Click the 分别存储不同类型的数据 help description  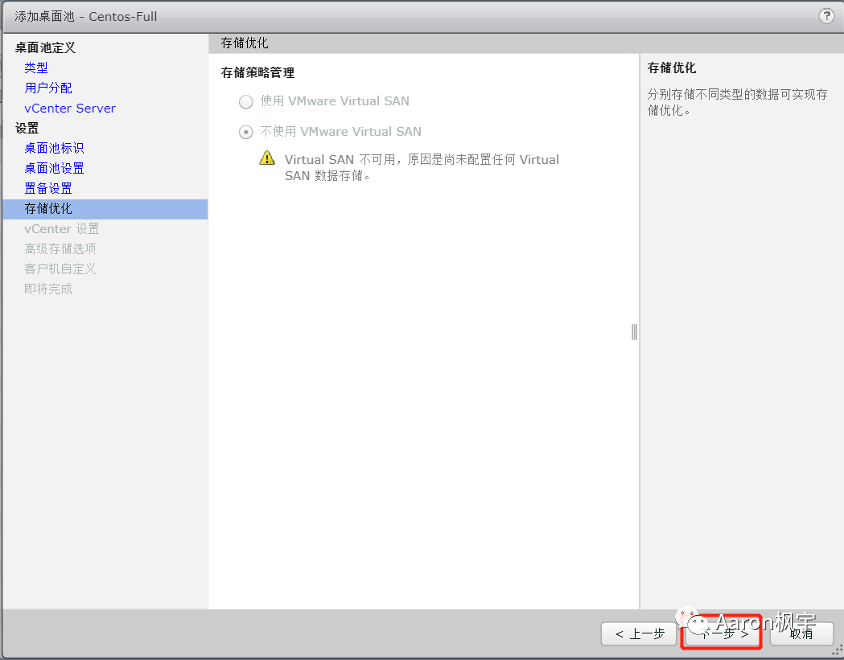[x=737, y=102]
